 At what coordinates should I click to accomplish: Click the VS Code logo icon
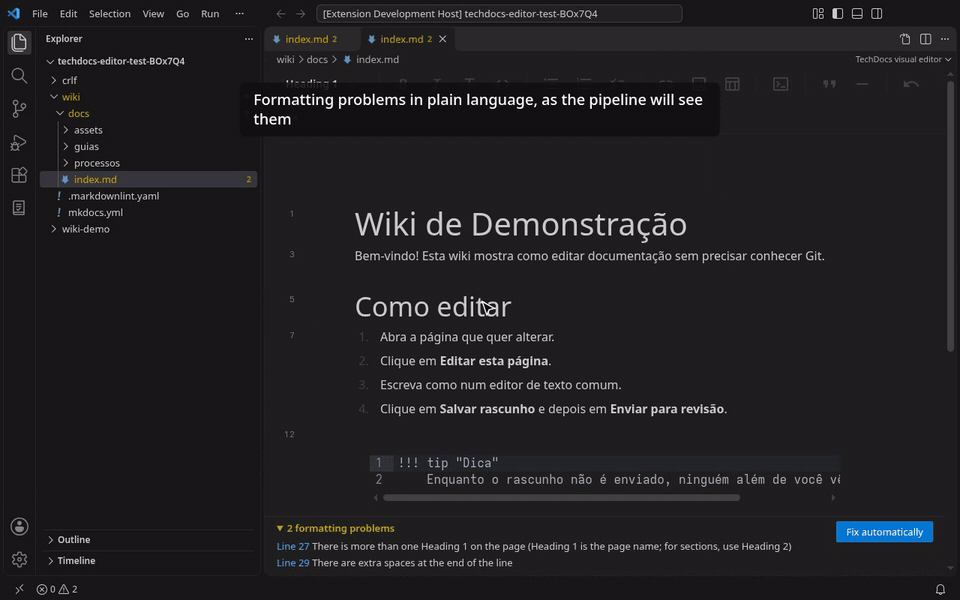[13, 13]
